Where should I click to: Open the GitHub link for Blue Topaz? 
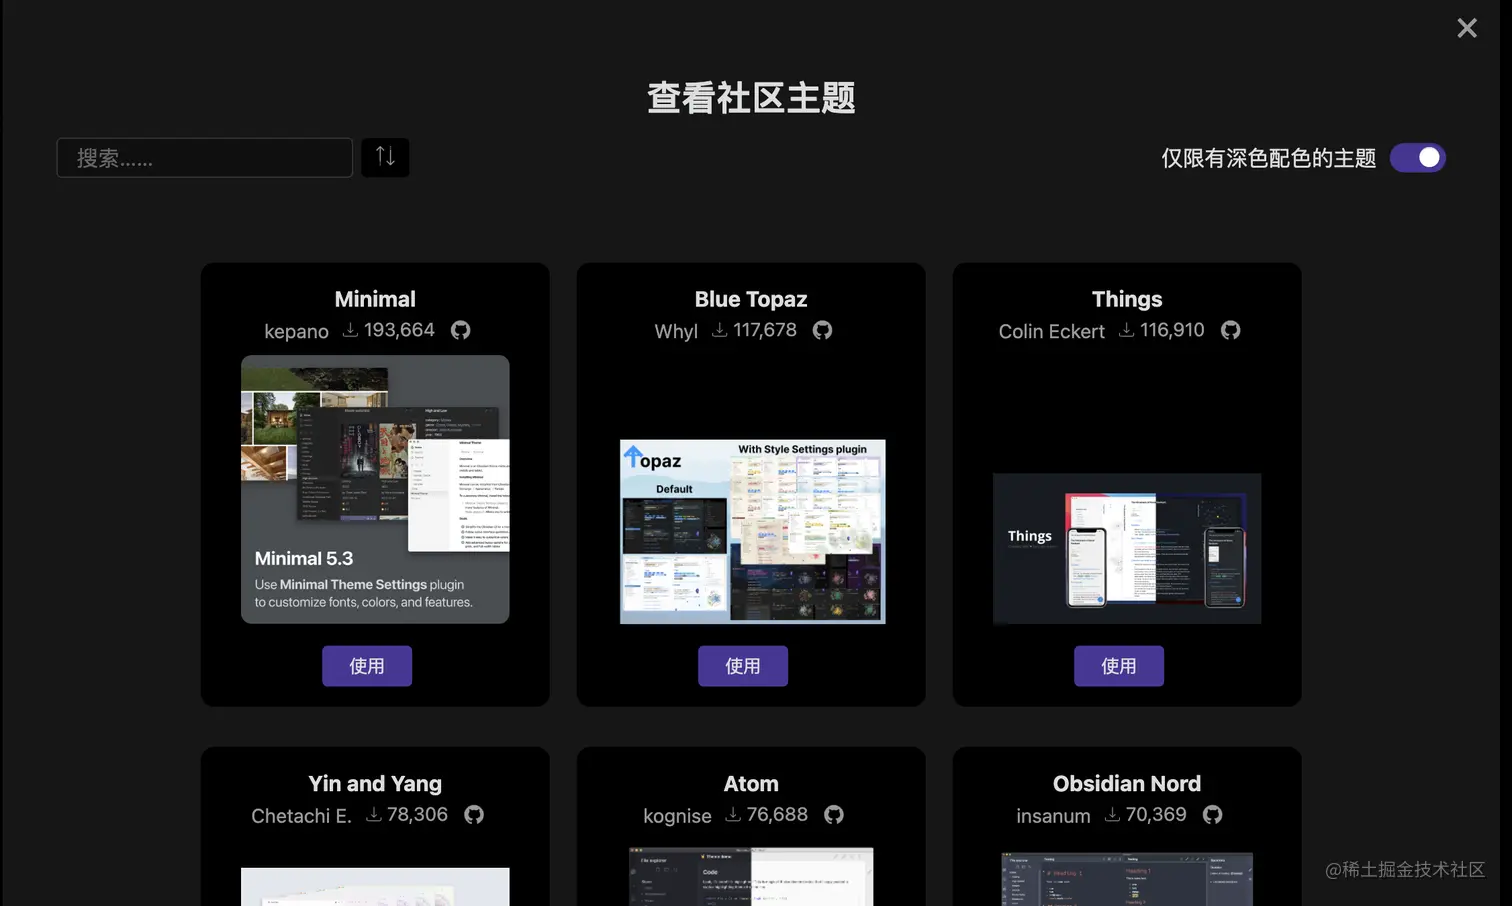click(x=822, y=330)
